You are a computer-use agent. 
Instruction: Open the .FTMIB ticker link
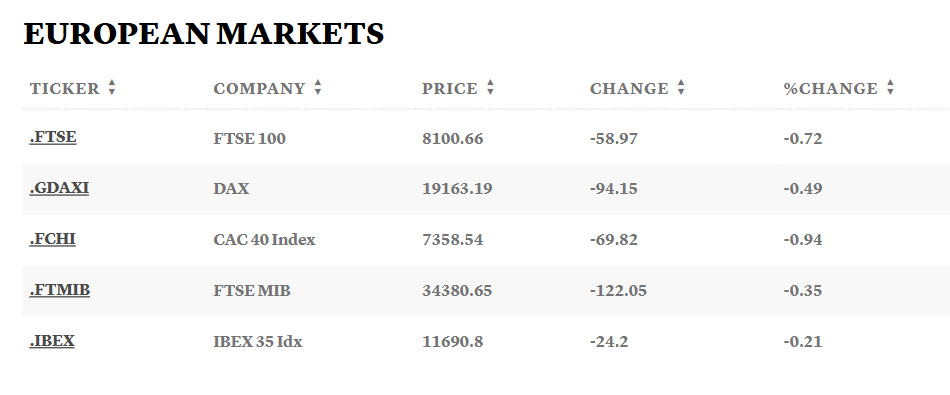click(60, 290)
